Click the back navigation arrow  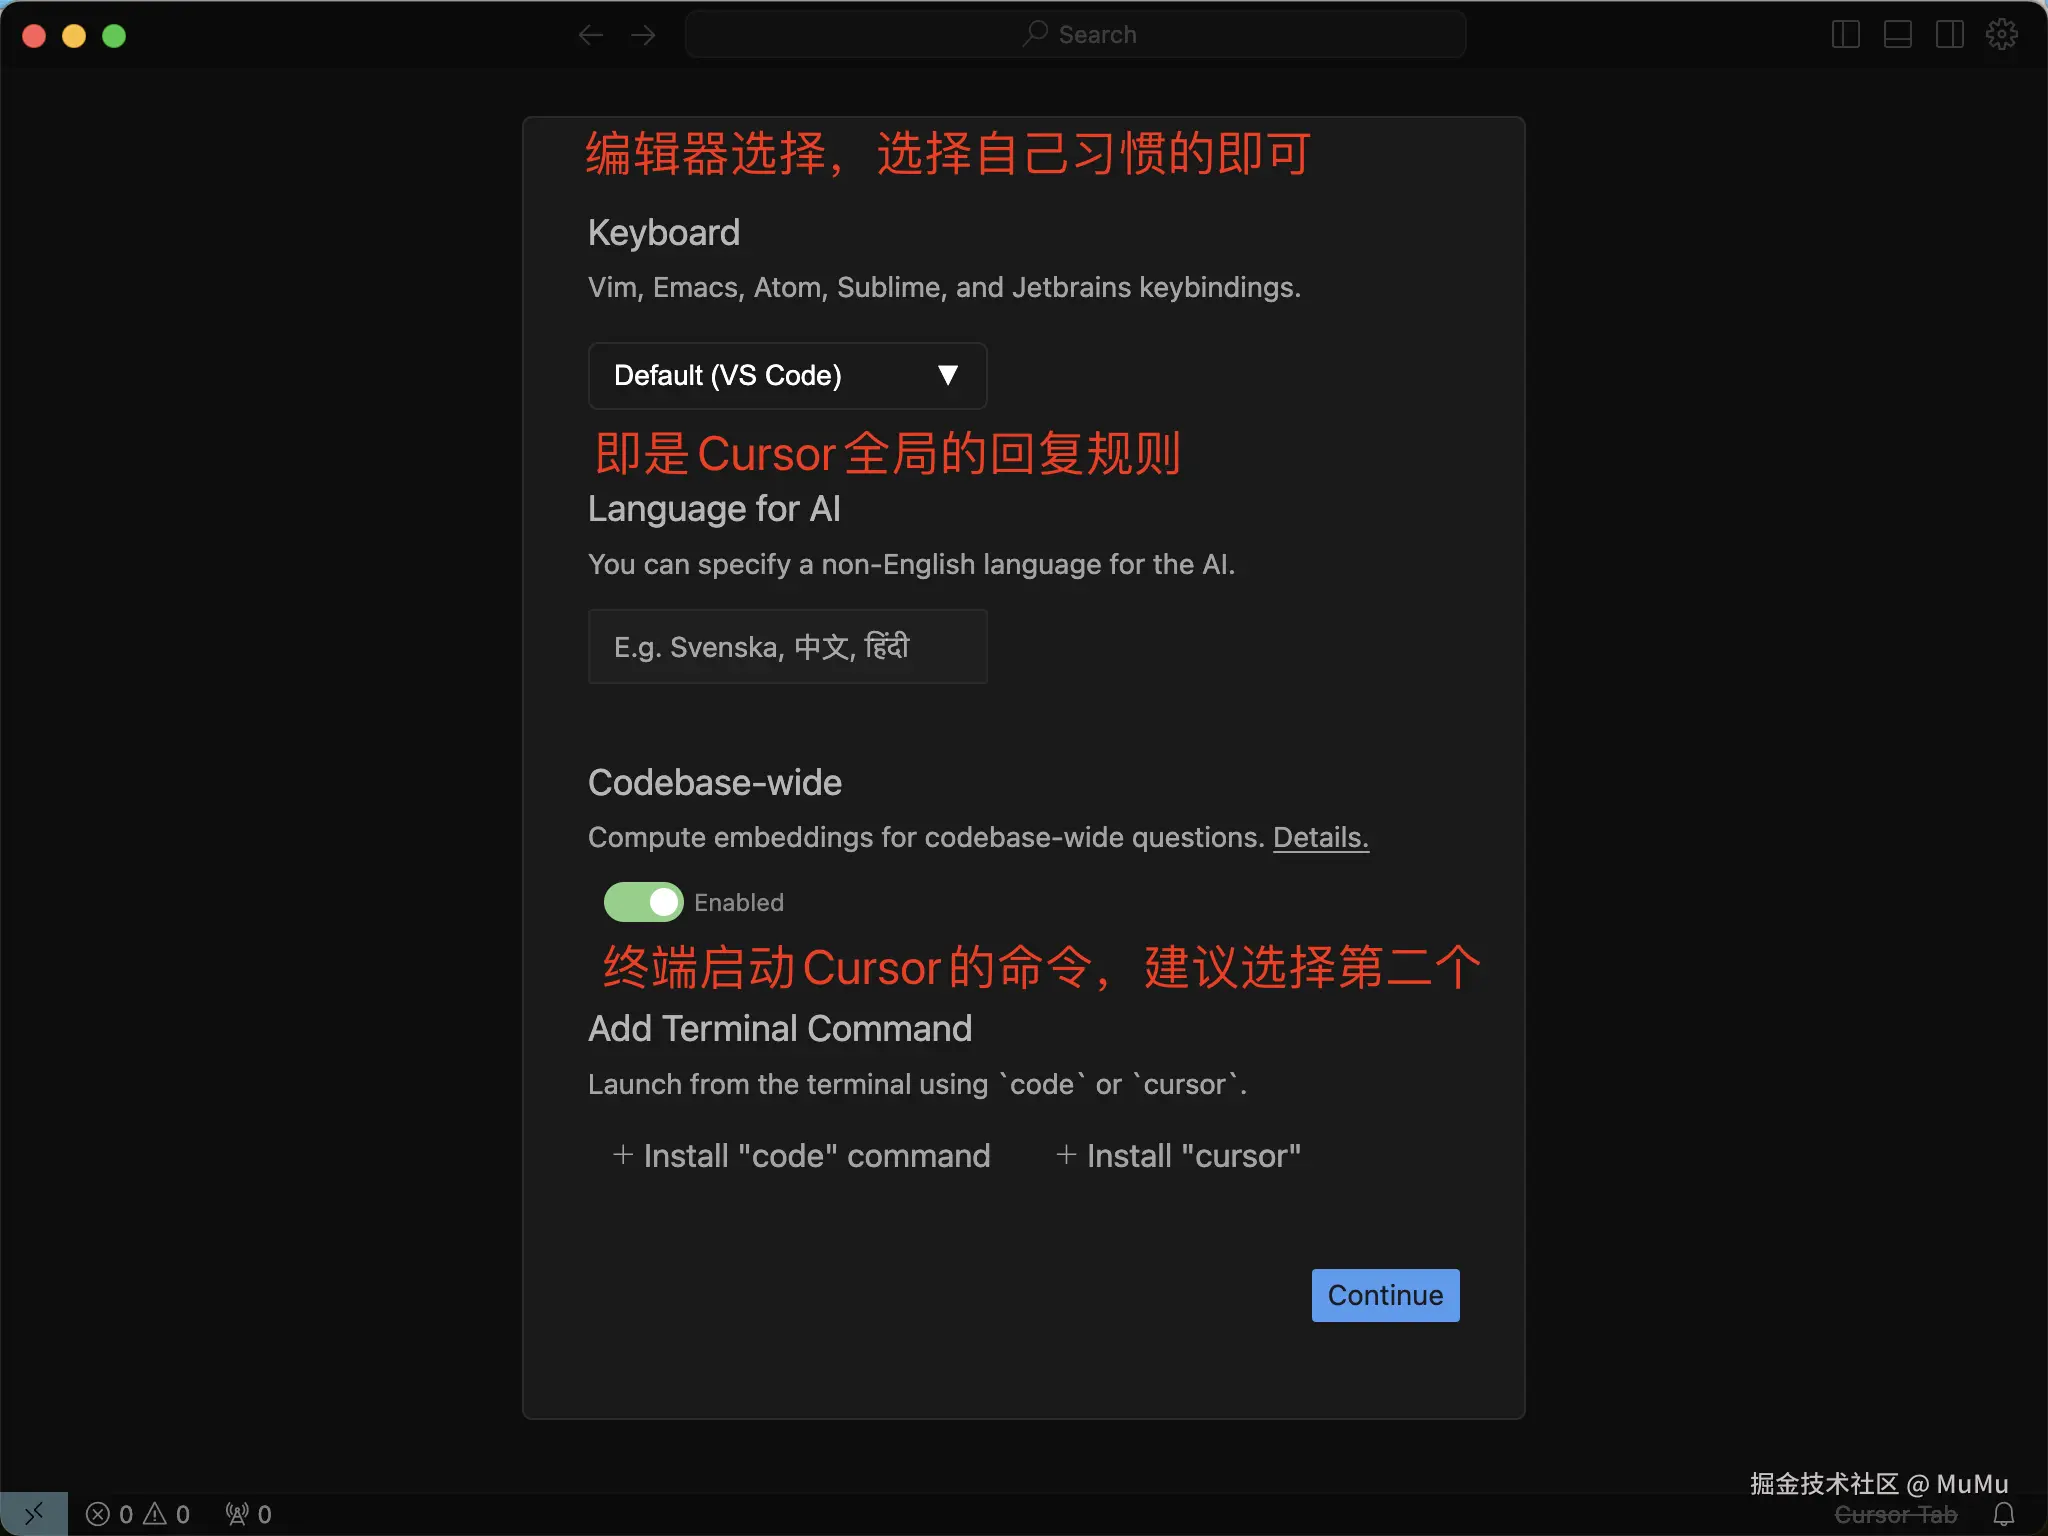(x=590, y=35)
